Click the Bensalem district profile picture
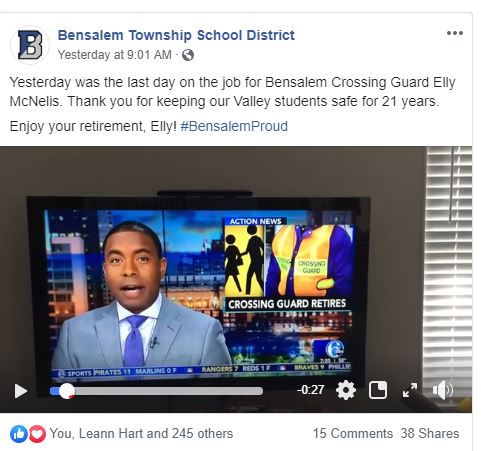Screen dimensions: 481x451 [30, 45]
